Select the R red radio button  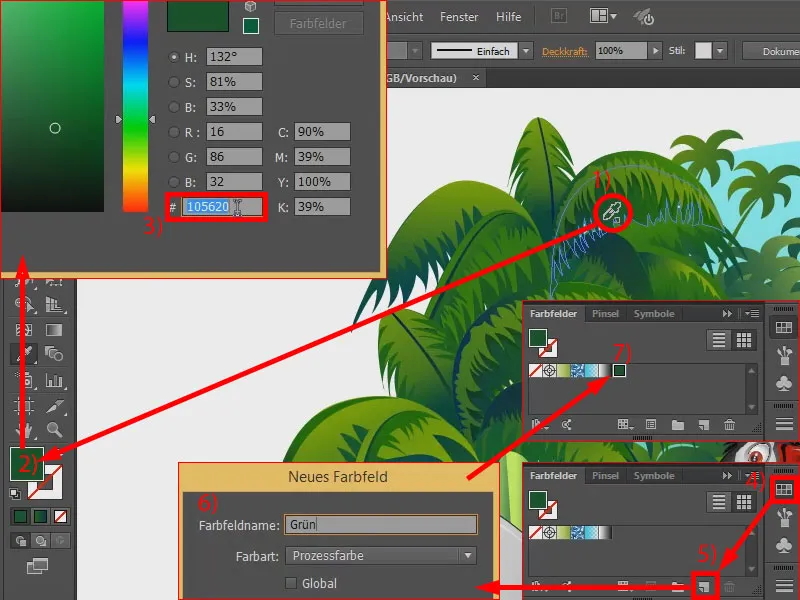click(x=174, y=132)
